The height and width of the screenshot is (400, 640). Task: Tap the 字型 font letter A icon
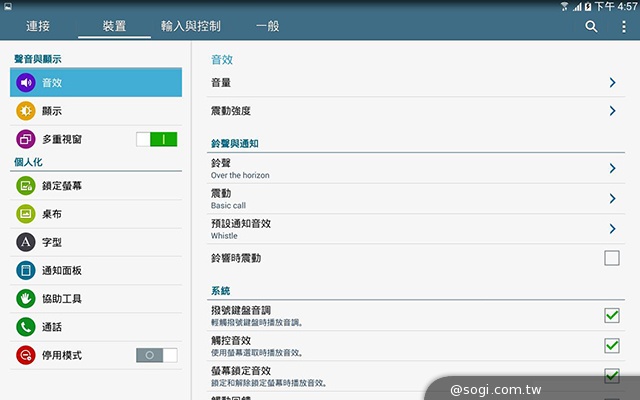(x=26, y=242)
